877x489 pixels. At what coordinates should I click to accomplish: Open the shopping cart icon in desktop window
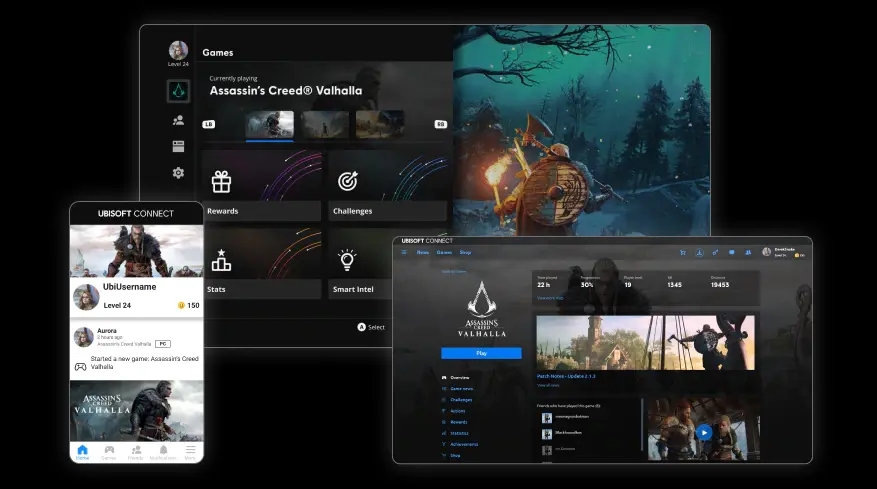click(x=683, y=253)
